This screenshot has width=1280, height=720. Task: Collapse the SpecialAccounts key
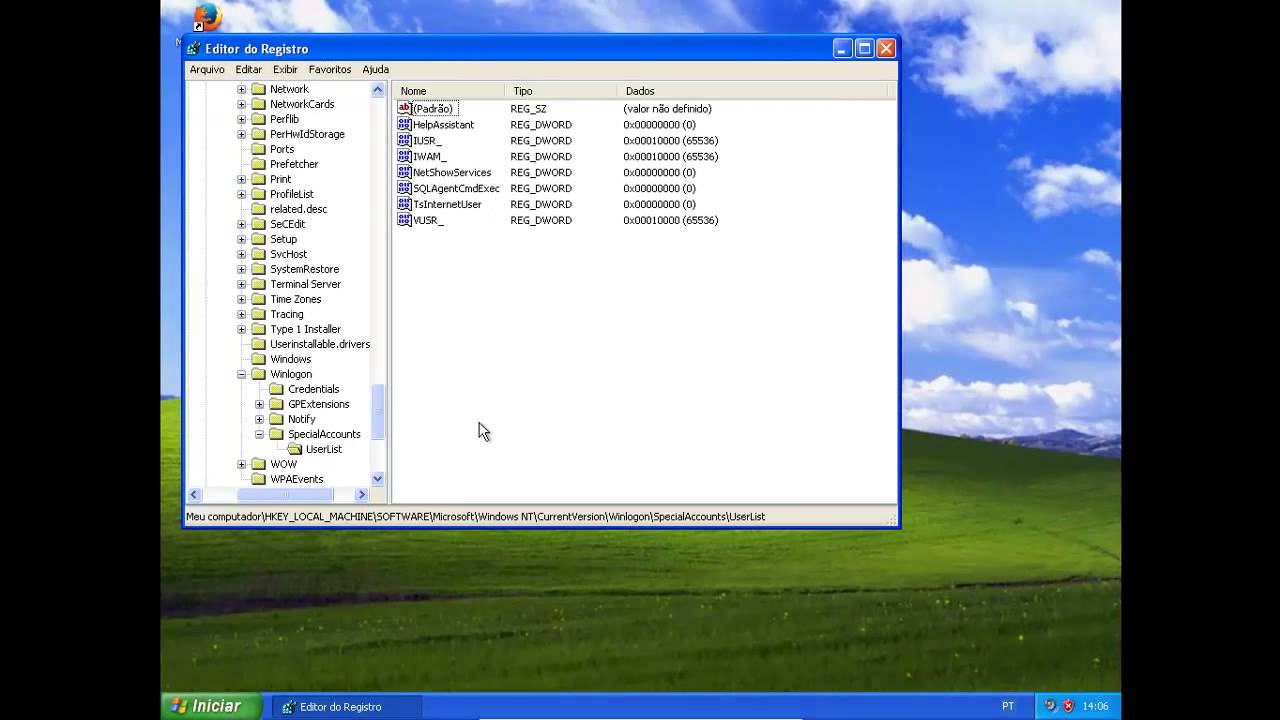click(259, 434)
